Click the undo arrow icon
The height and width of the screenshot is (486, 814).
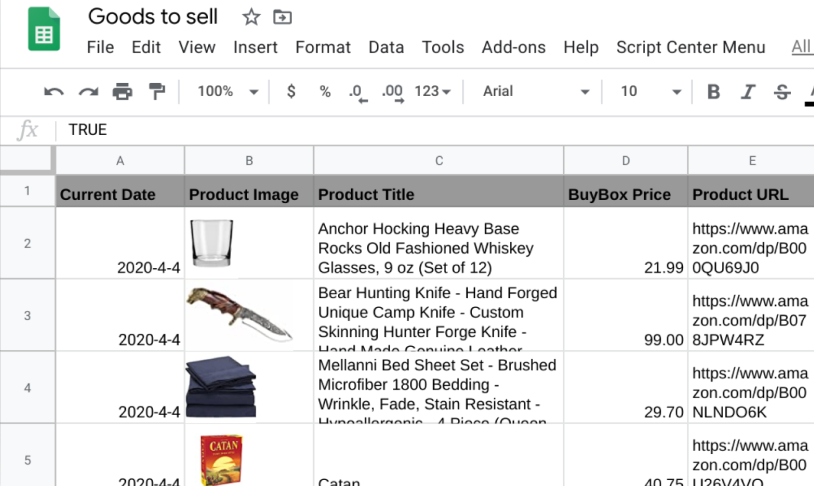point(54,92)
